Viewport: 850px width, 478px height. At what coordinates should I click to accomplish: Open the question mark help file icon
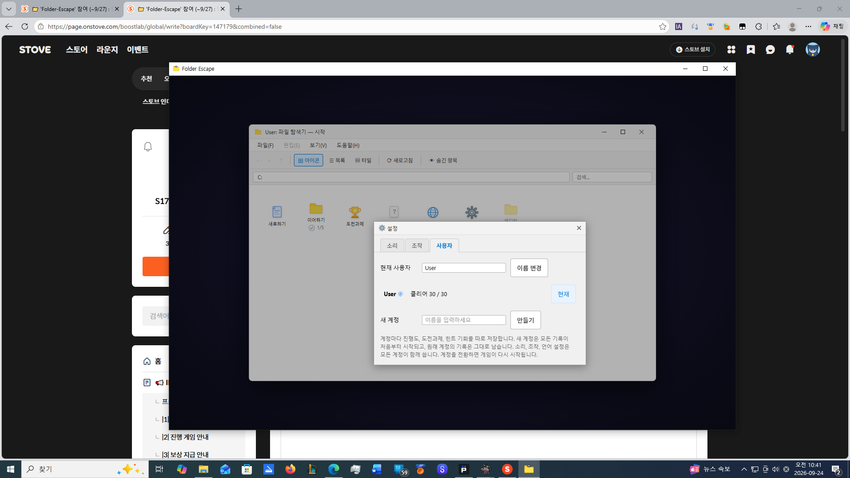pos(394,212)
